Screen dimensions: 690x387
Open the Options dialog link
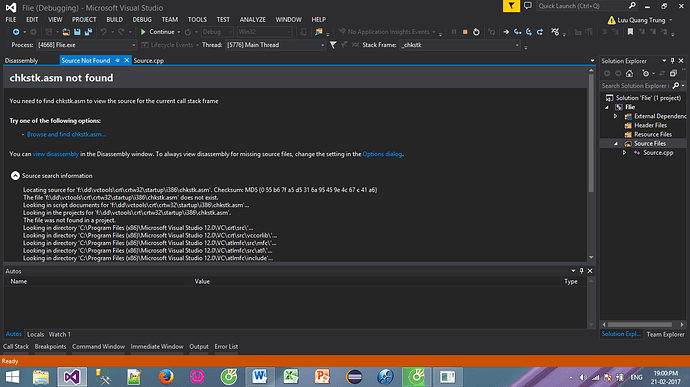382,154
